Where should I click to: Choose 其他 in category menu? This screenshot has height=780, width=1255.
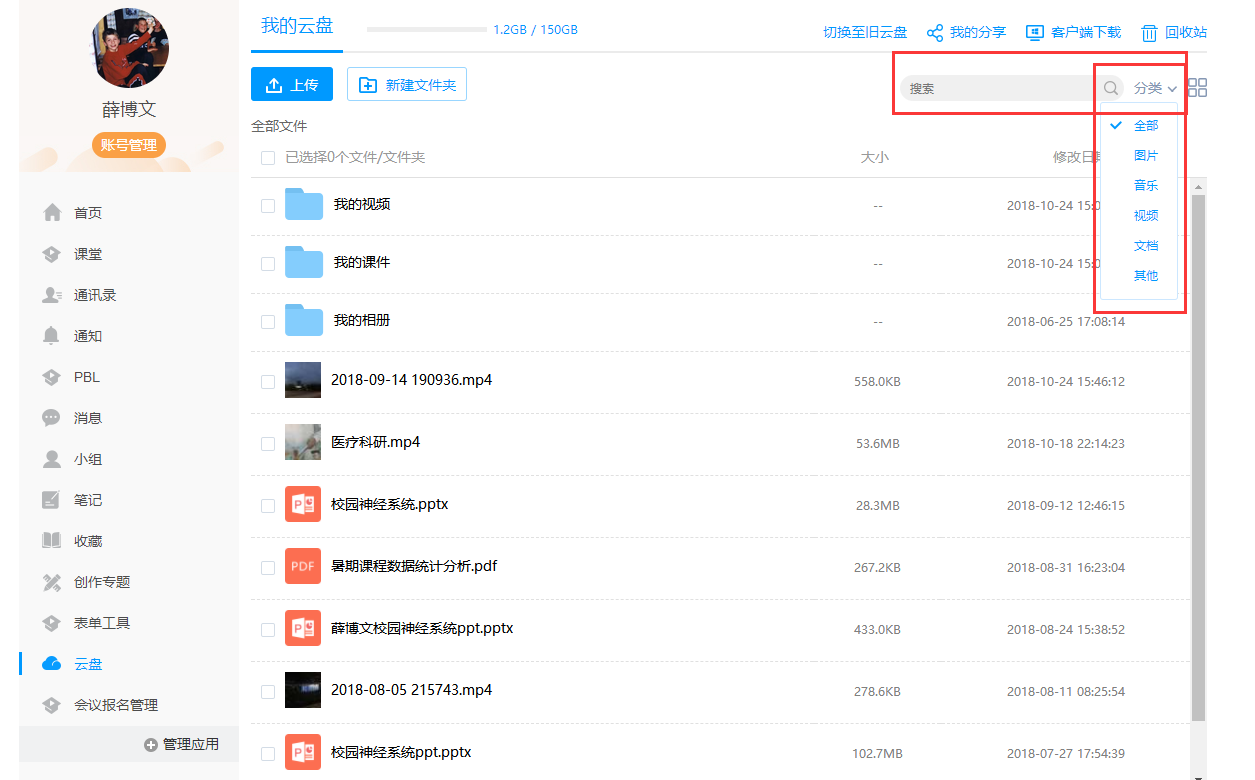click(x=1146, y=276)
